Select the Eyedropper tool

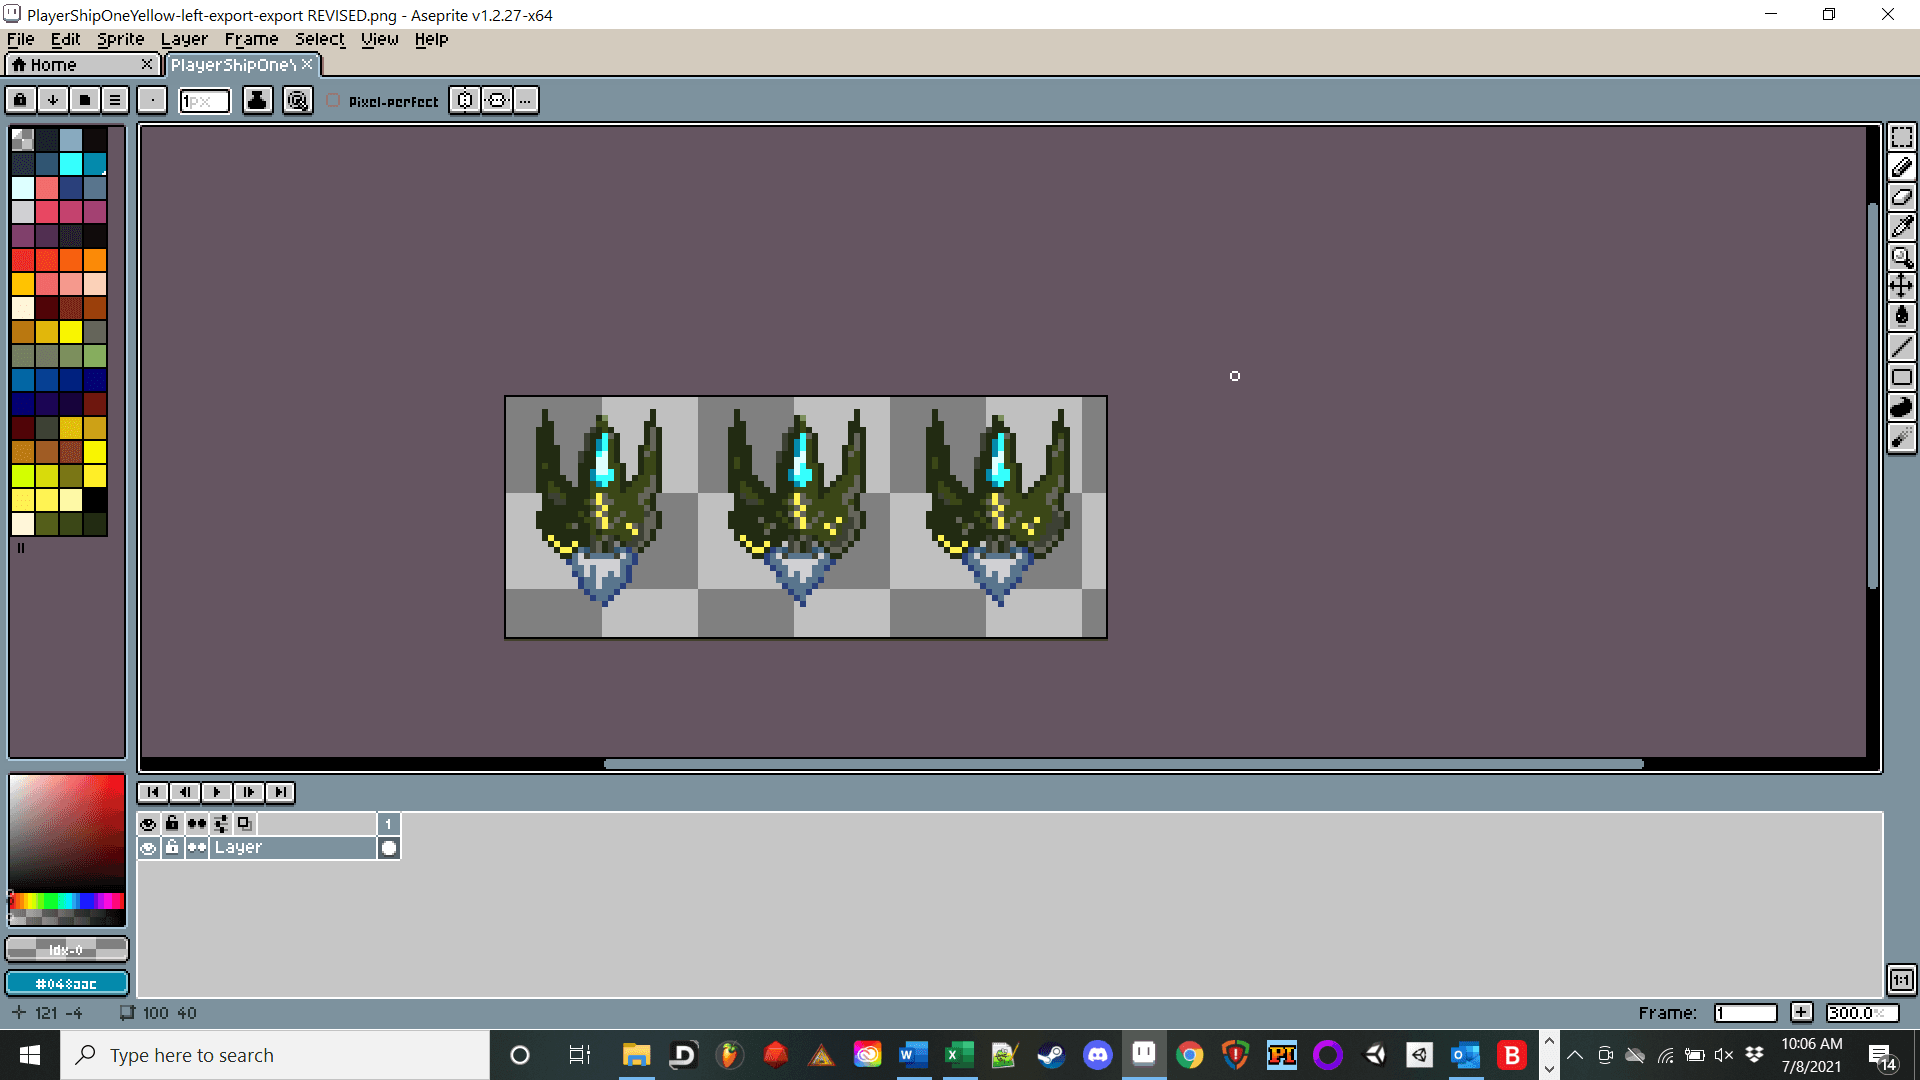pos(1901,227)
